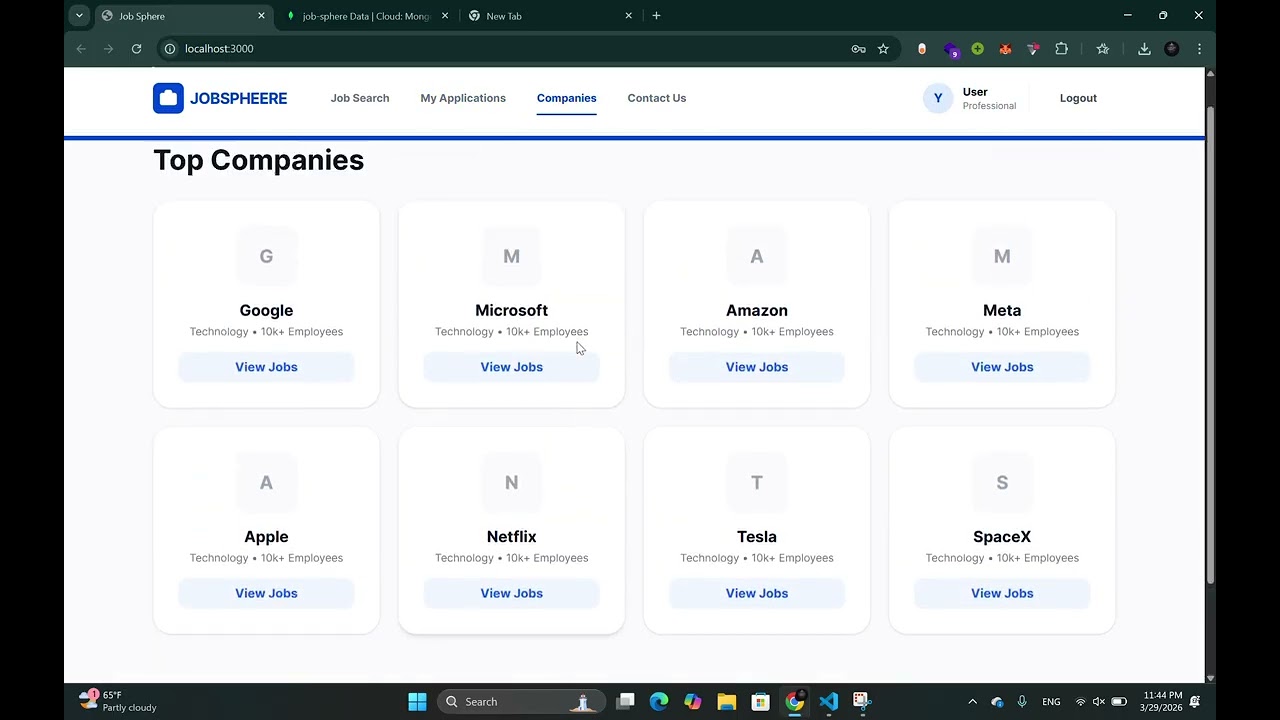Click the SpaceX S logo tile
This screenshot has height=720, width=1280.
[x=1002, y=482]
